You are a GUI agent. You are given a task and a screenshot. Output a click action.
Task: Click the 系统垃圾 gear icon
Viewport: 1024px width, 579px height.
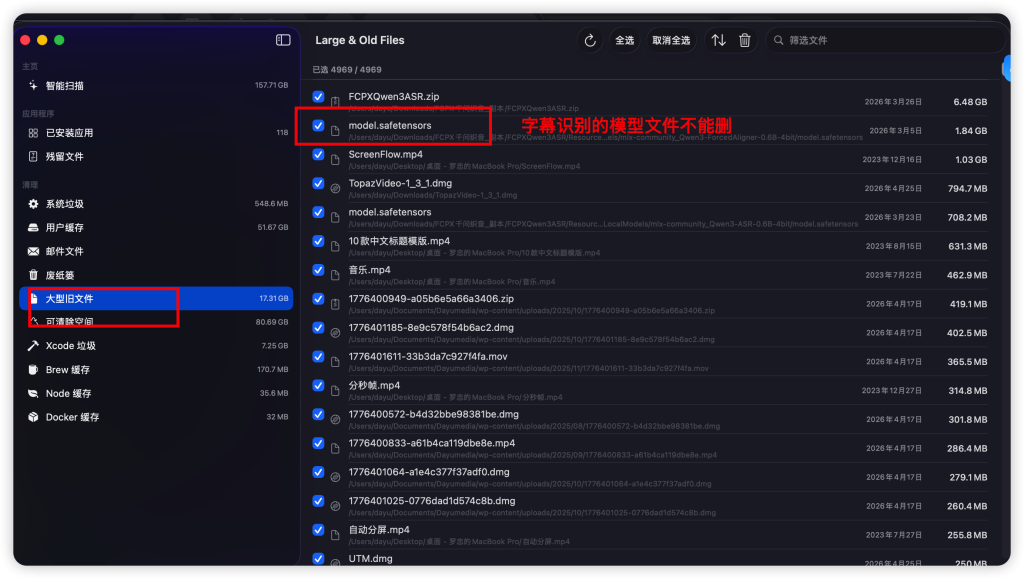click(33, 204)
